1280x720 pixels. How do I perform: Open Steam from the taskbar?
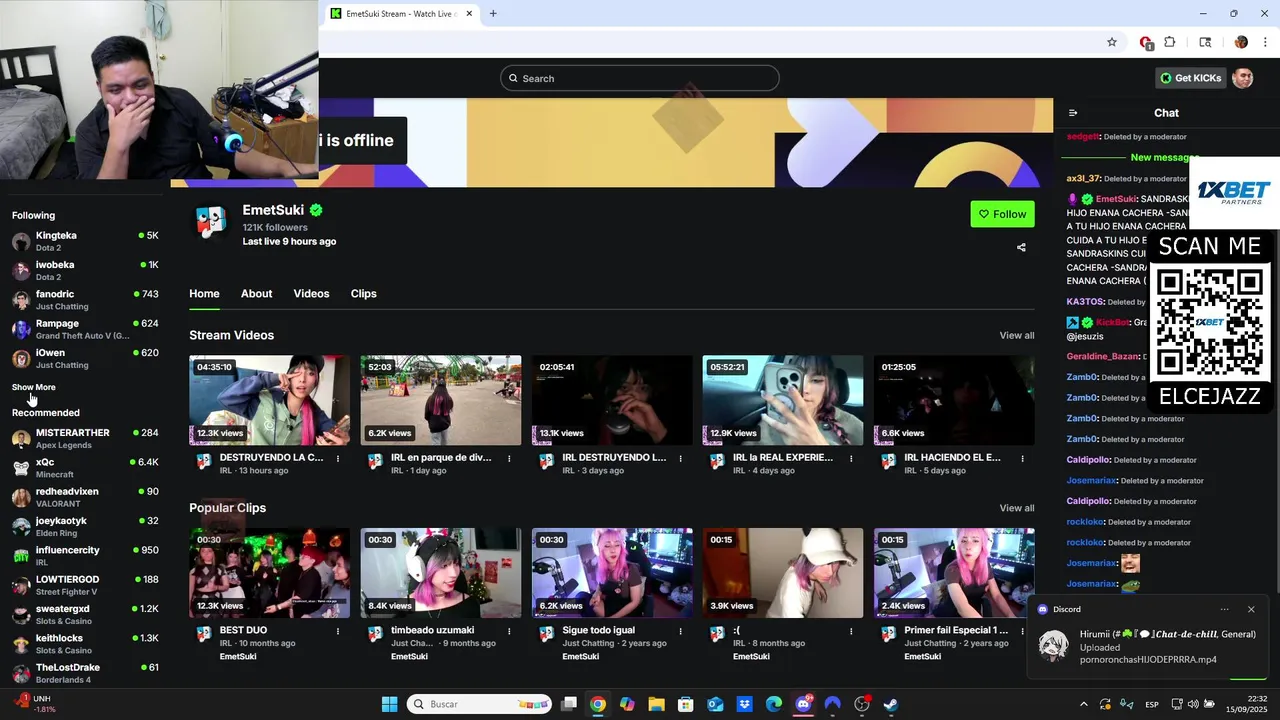891,704
